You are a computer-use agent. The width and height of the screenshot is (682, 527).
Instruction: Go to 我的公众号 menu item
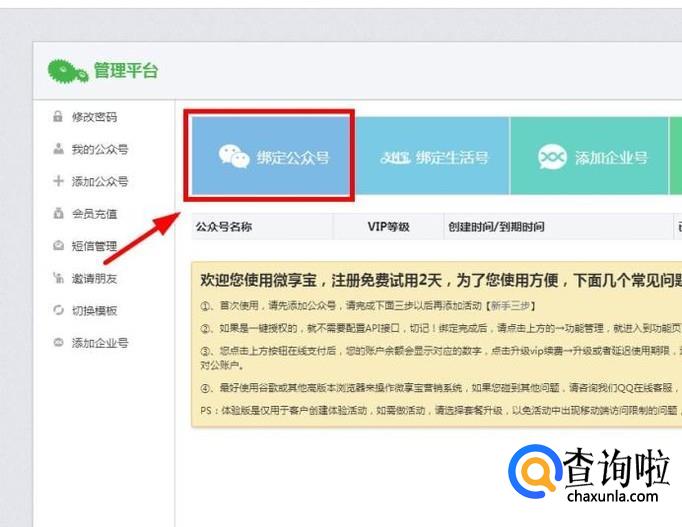pos(100,149)
